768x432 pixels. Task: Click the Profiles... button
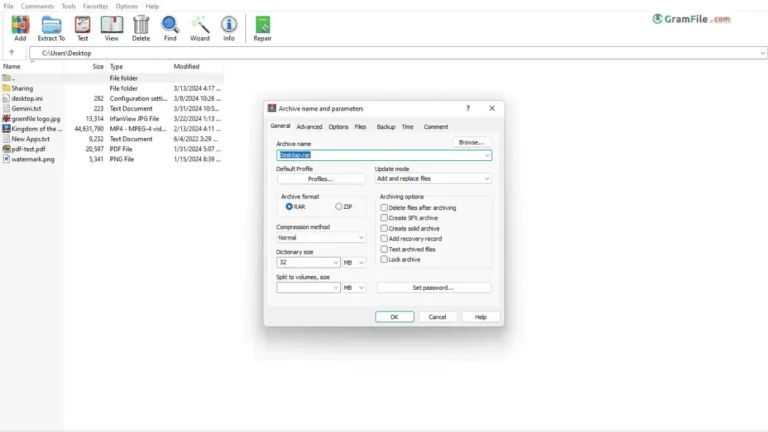(321, 179)
